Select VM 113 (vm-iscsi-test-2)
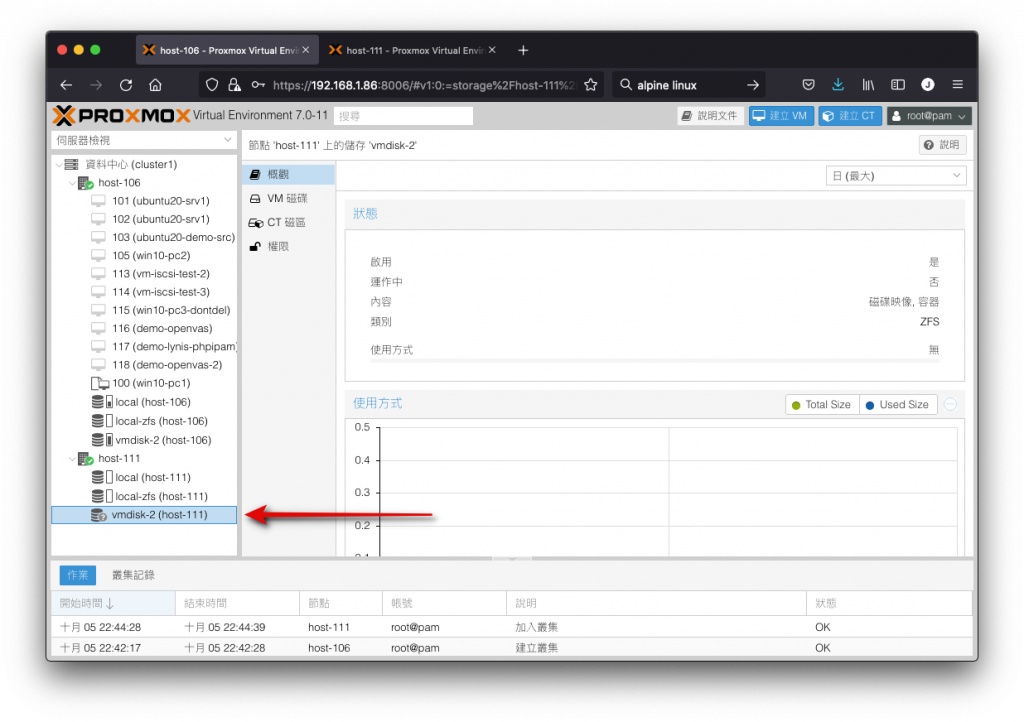The height and width of the screenshot is (722, 1024). coord(161,274)
